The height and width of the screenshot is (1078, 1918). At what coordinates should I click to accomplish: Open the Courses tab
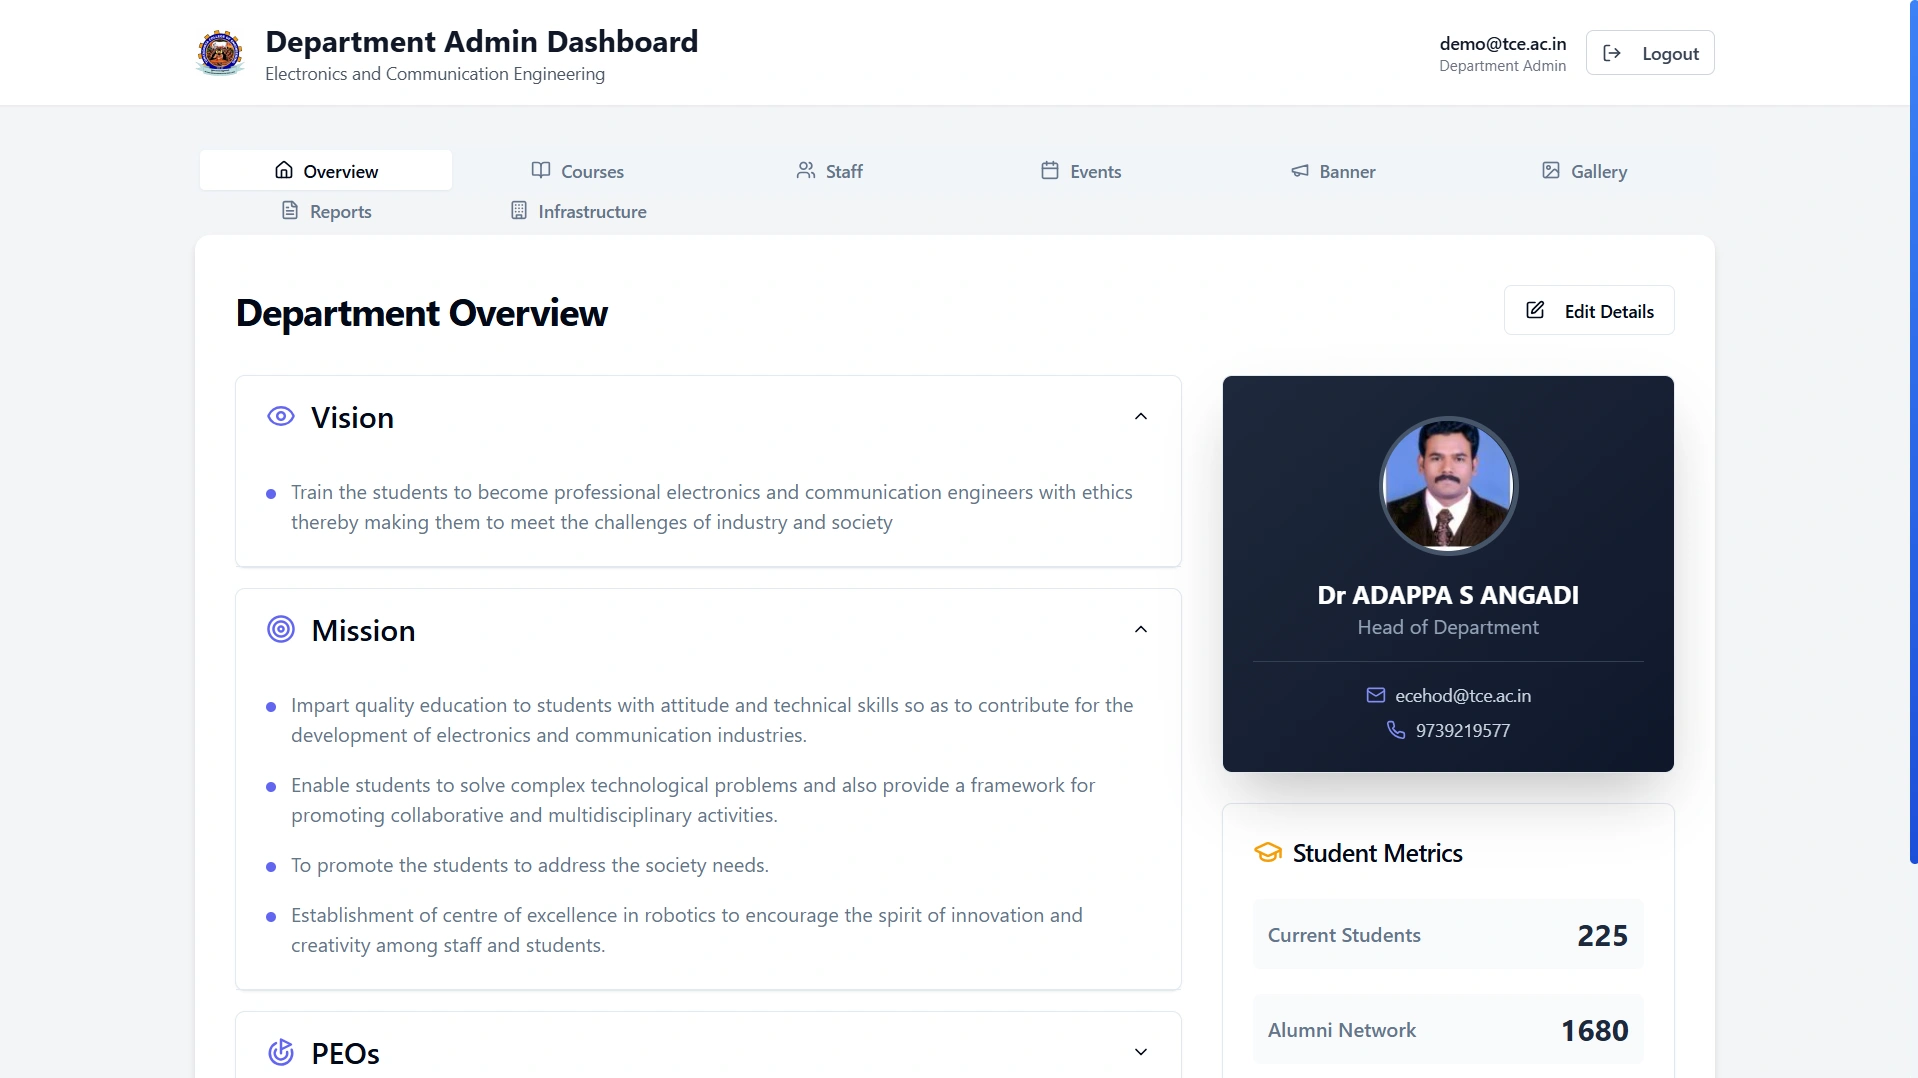tap(577, 170)
